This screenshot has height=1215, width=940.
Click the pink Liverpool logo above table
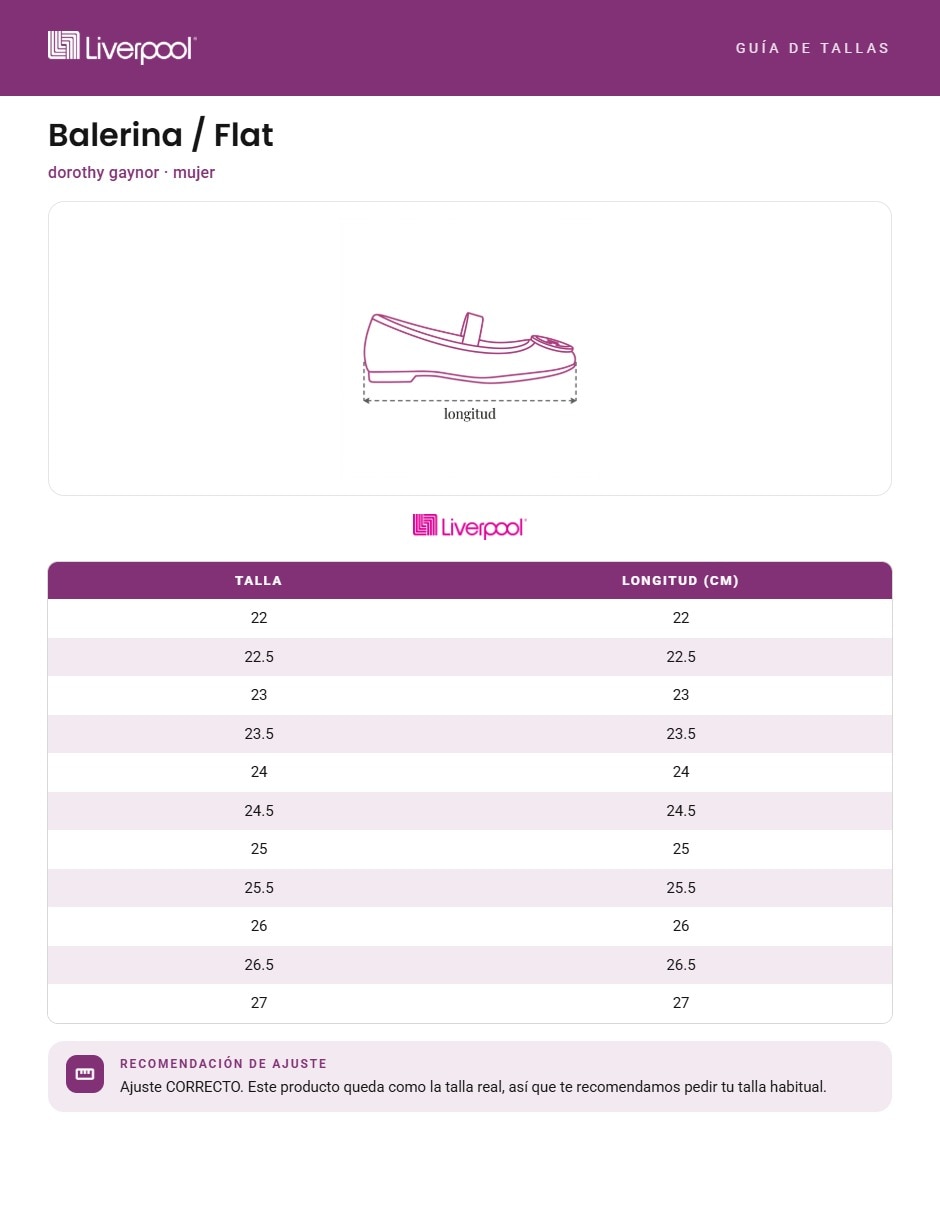(x=469, y=527)
